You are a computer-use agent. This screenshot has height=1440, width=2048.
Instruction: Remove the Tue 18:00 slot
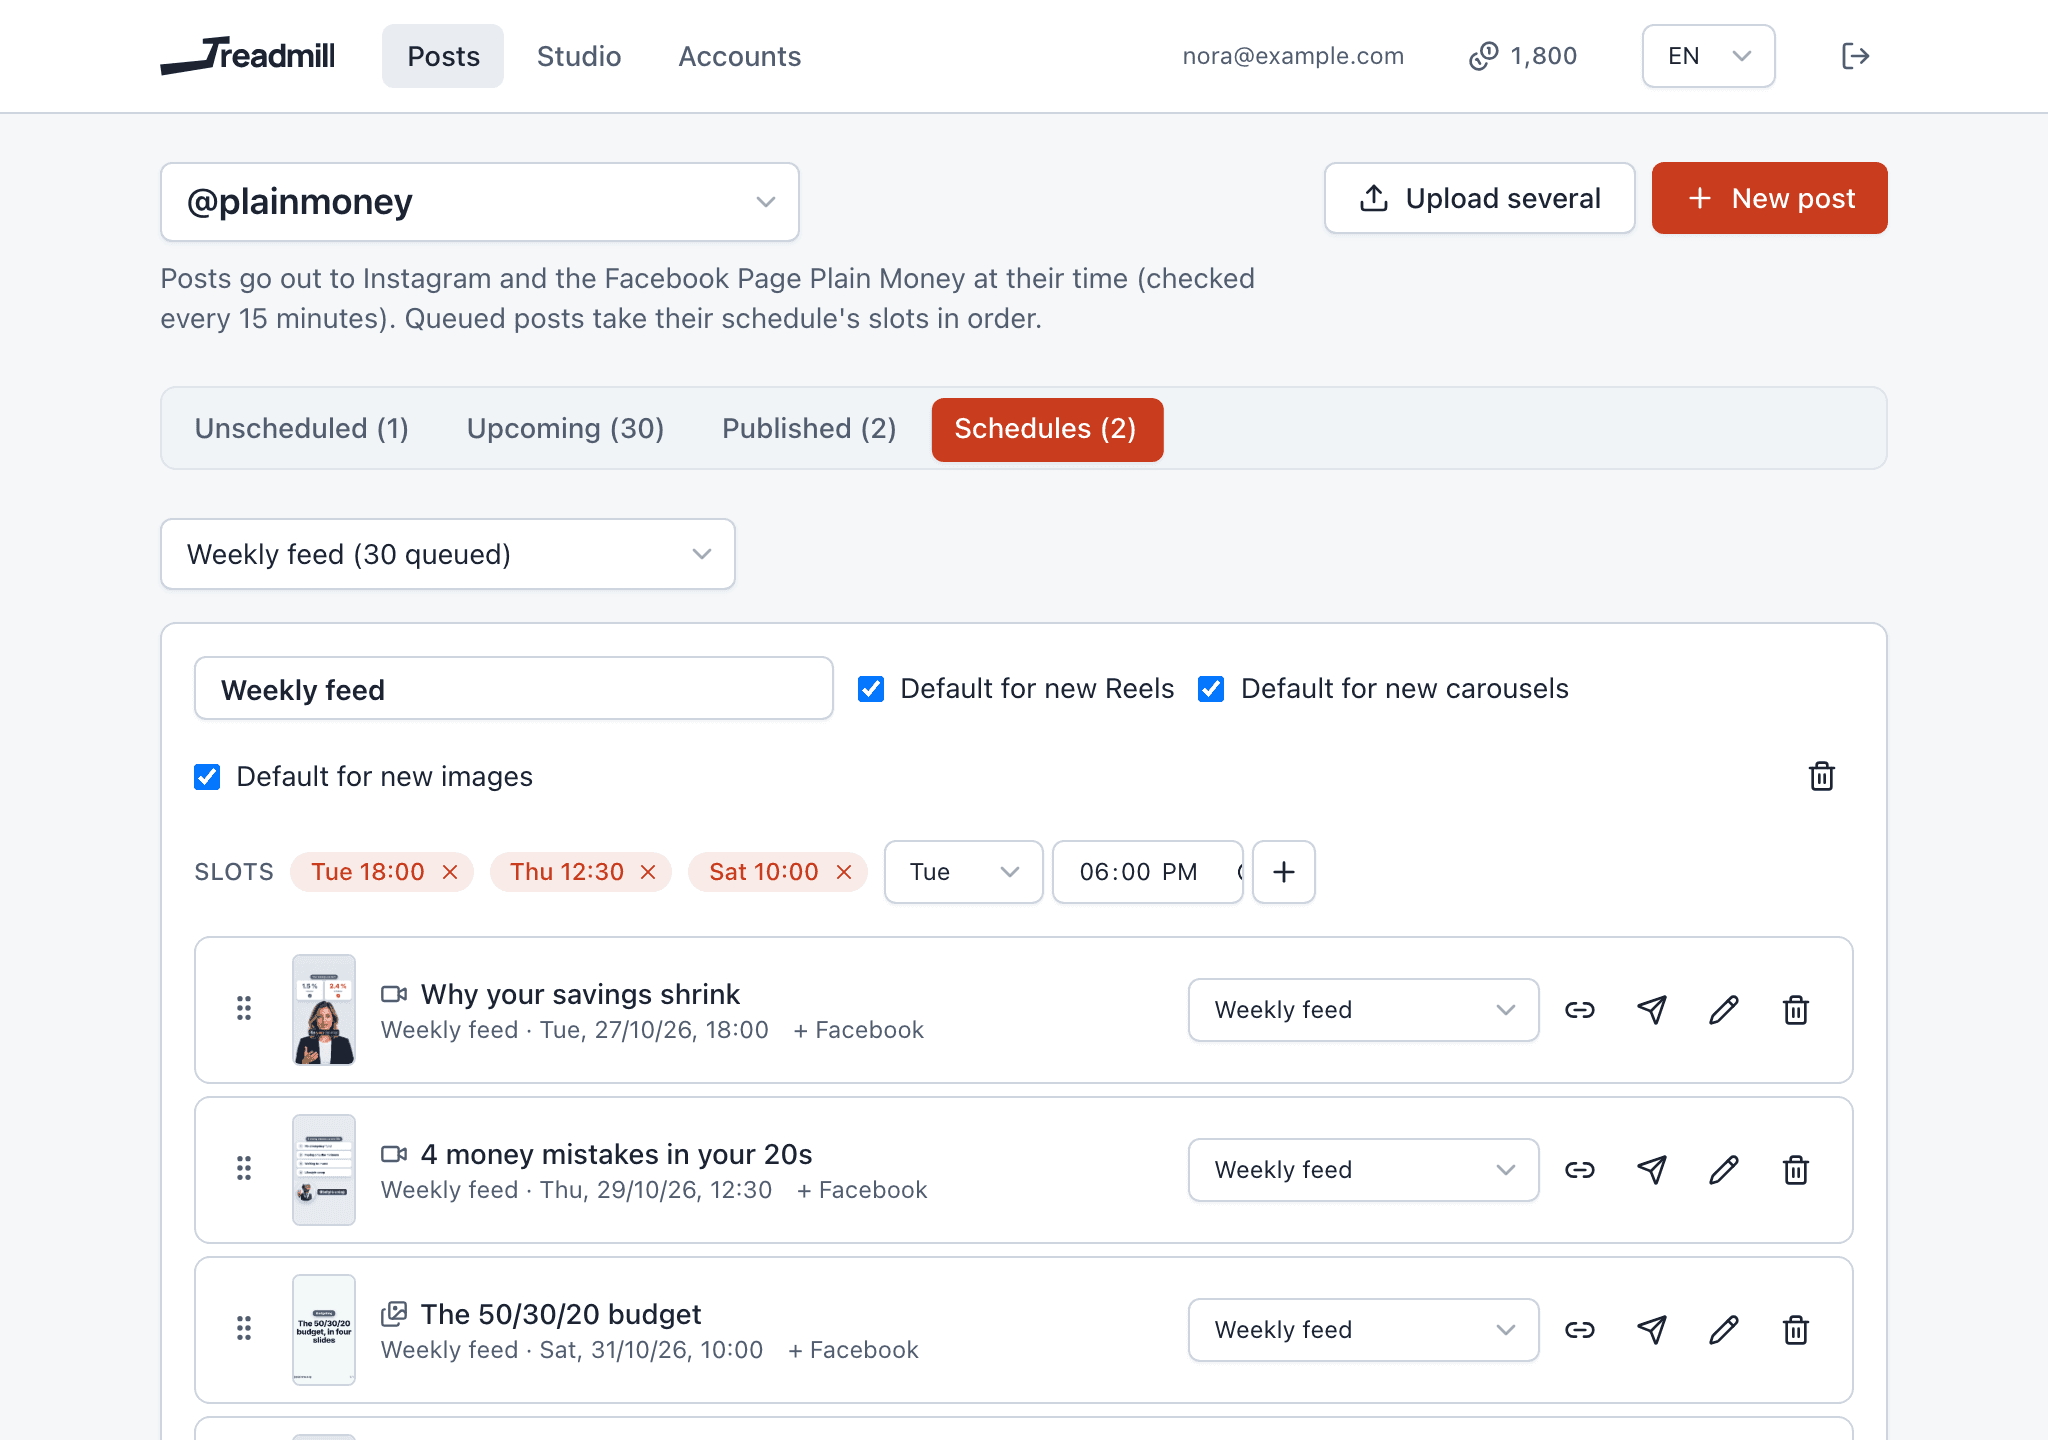tap(450, 872)
